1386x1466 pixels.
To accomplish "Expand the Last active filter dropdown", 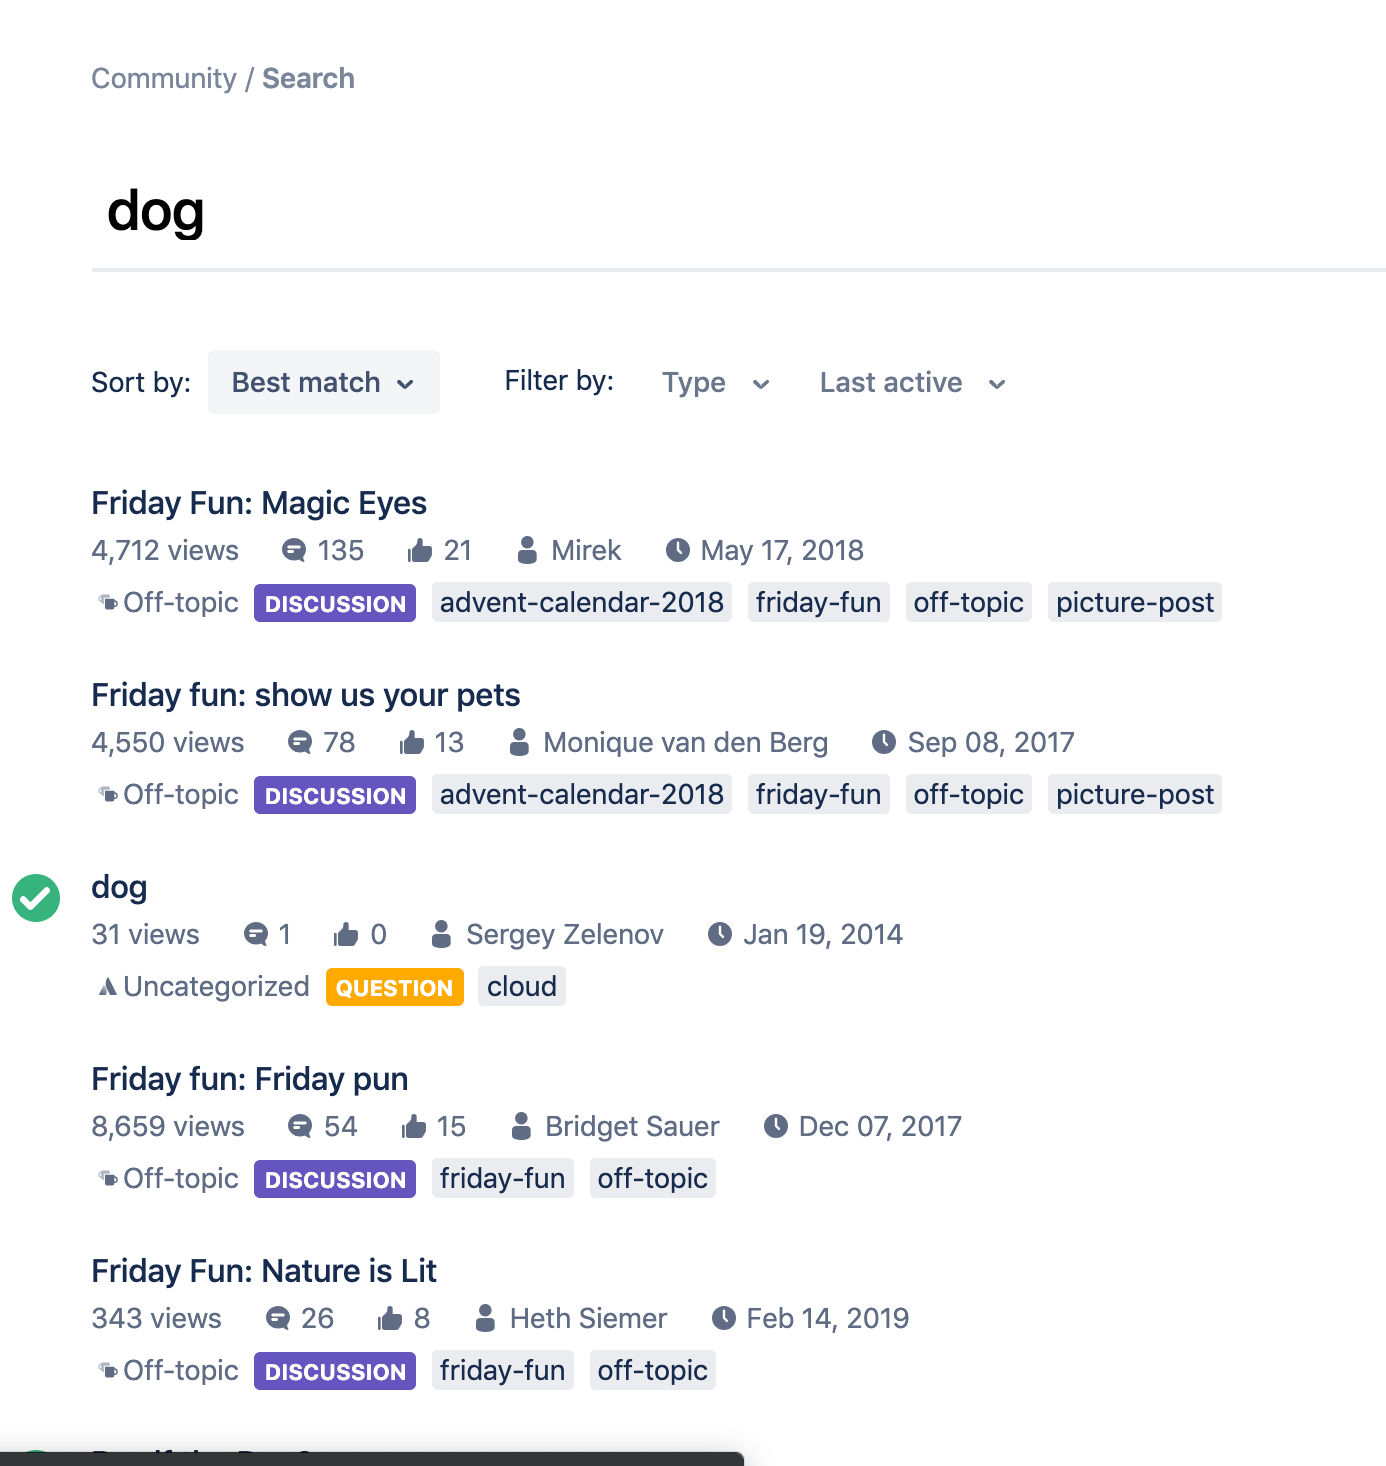I will click(912, 383).
